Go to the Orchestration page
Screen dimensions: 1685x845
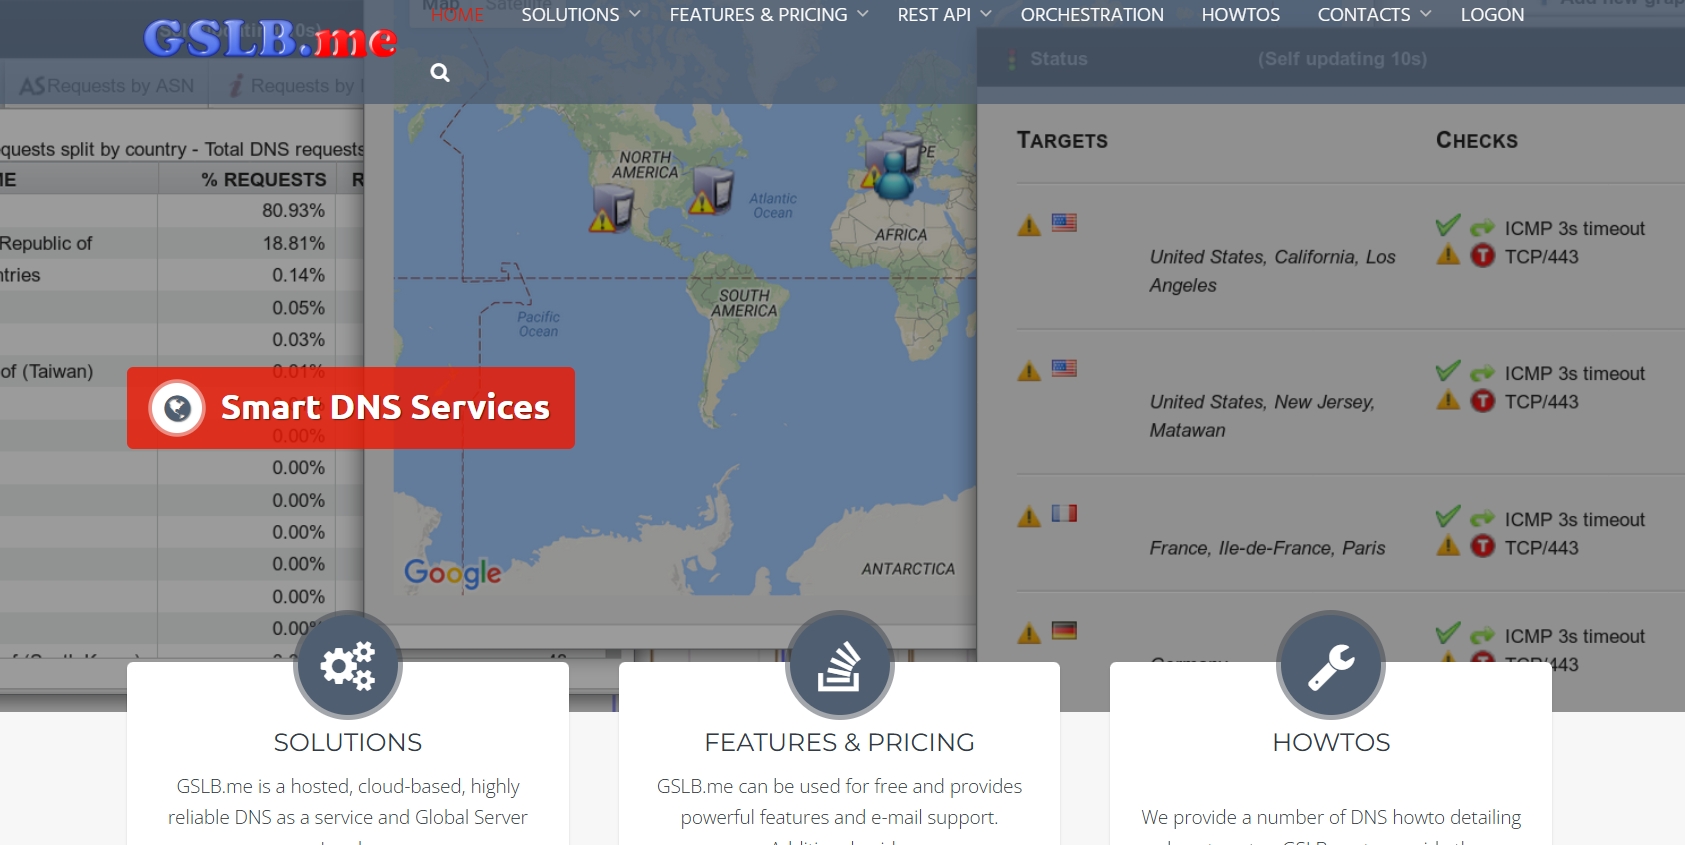(x=1092, y=15)
